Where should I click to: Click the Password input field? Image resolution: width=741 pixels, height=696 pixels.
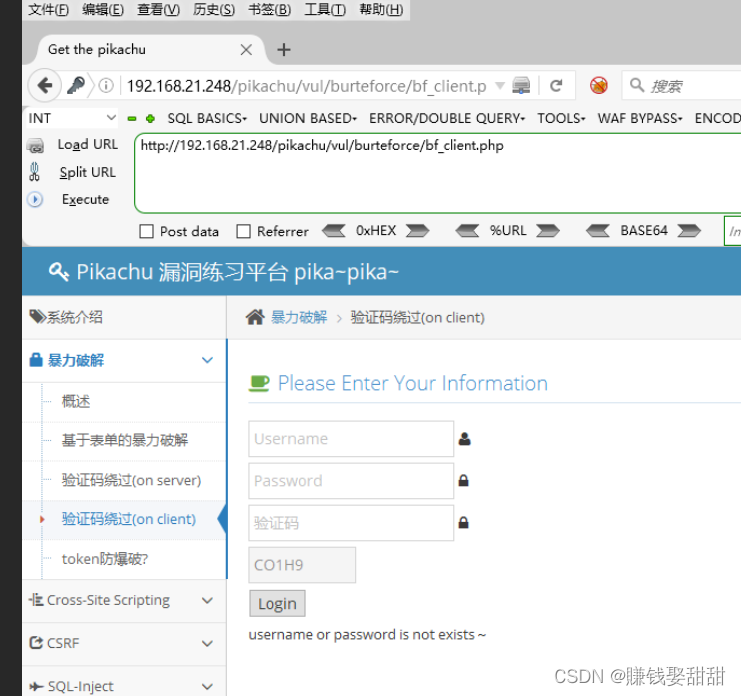[x=351, y=481]
